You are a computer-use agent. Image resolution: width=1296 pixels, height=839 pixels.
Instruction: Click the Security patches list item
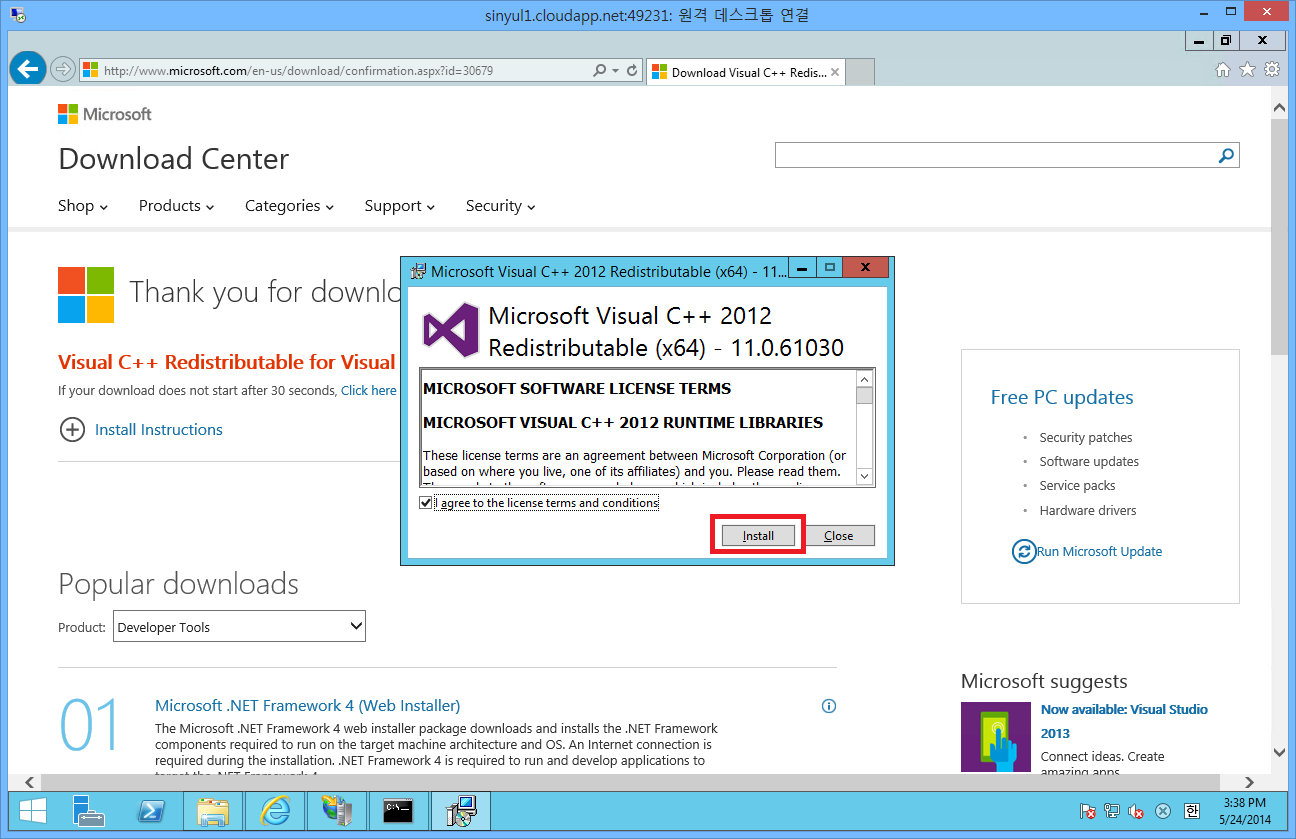pyautogui.click(x=1086, y=437)
